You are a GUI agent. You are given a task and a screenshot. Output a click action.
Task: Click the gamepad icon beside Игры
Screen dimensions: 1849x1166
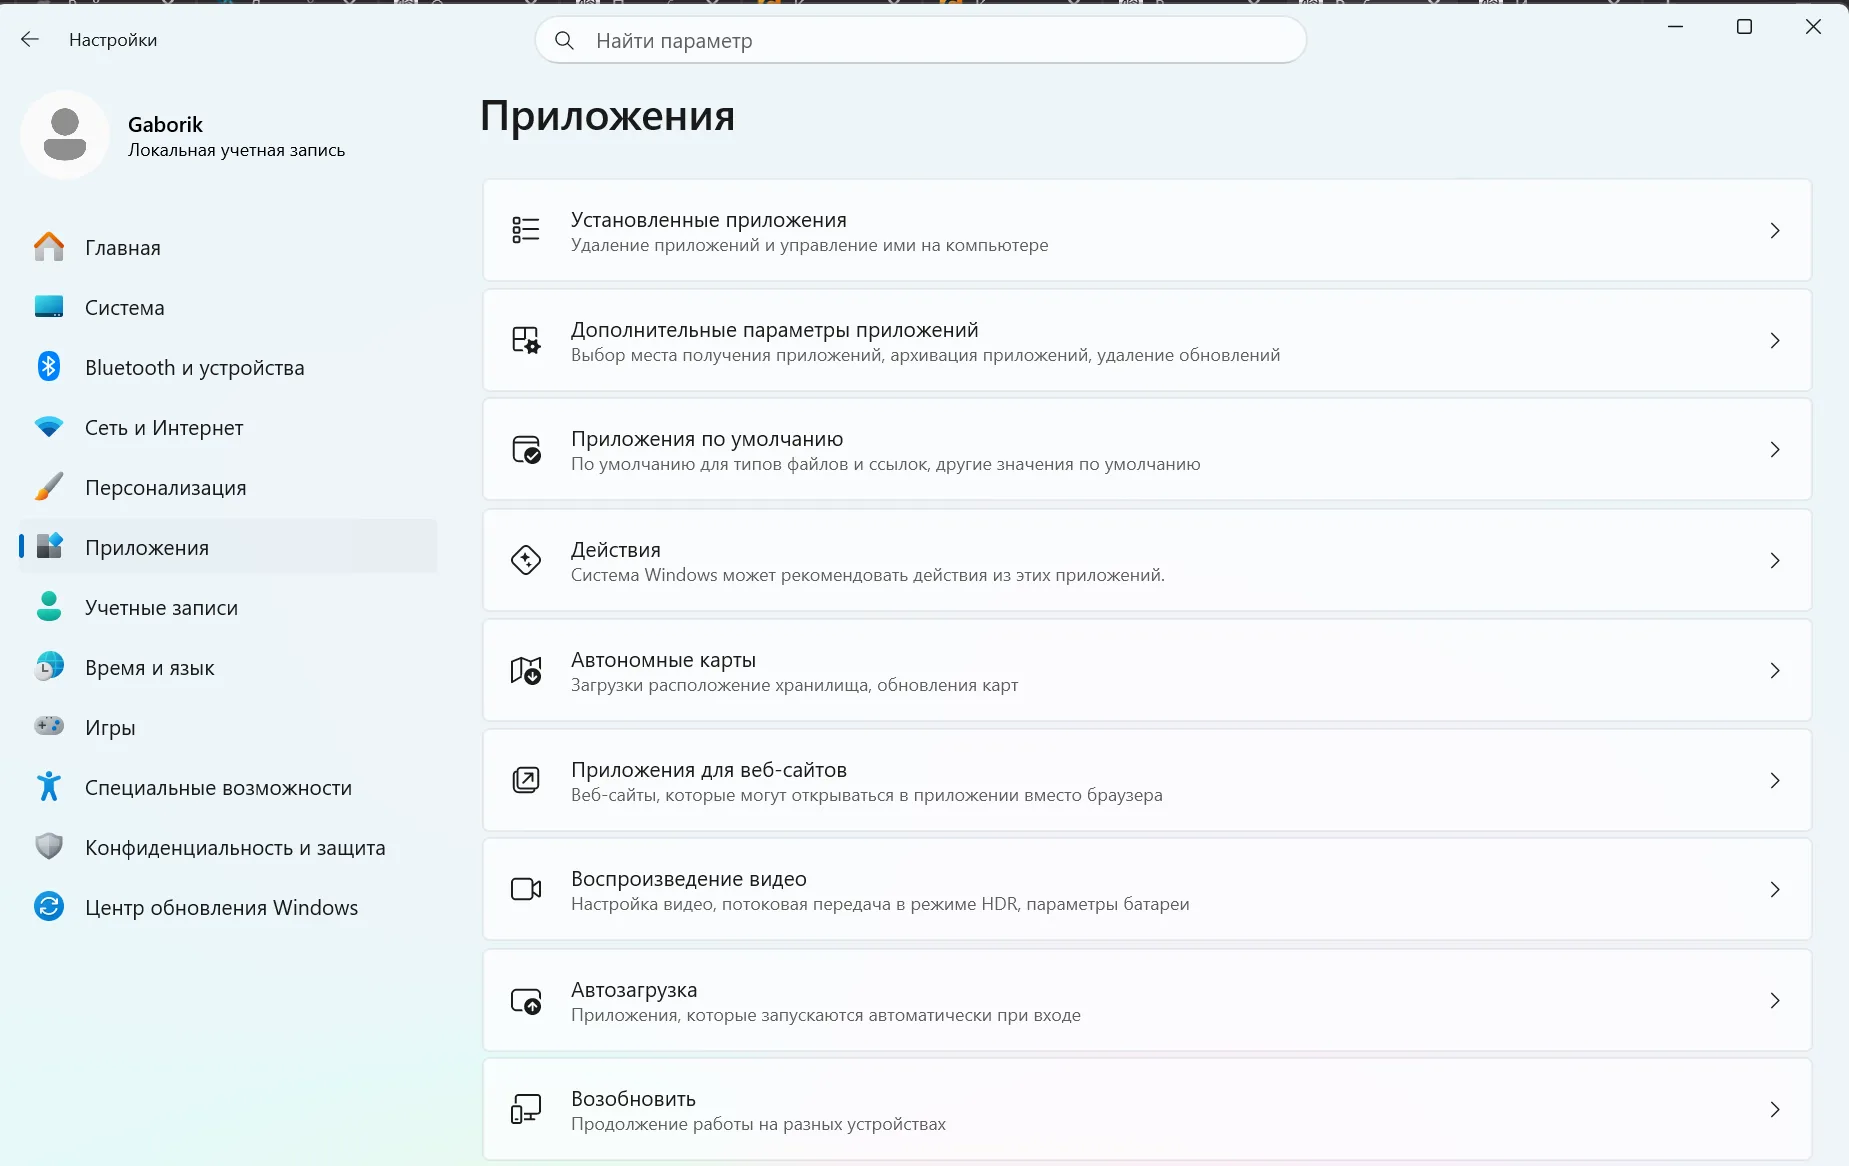coord(49,726)
